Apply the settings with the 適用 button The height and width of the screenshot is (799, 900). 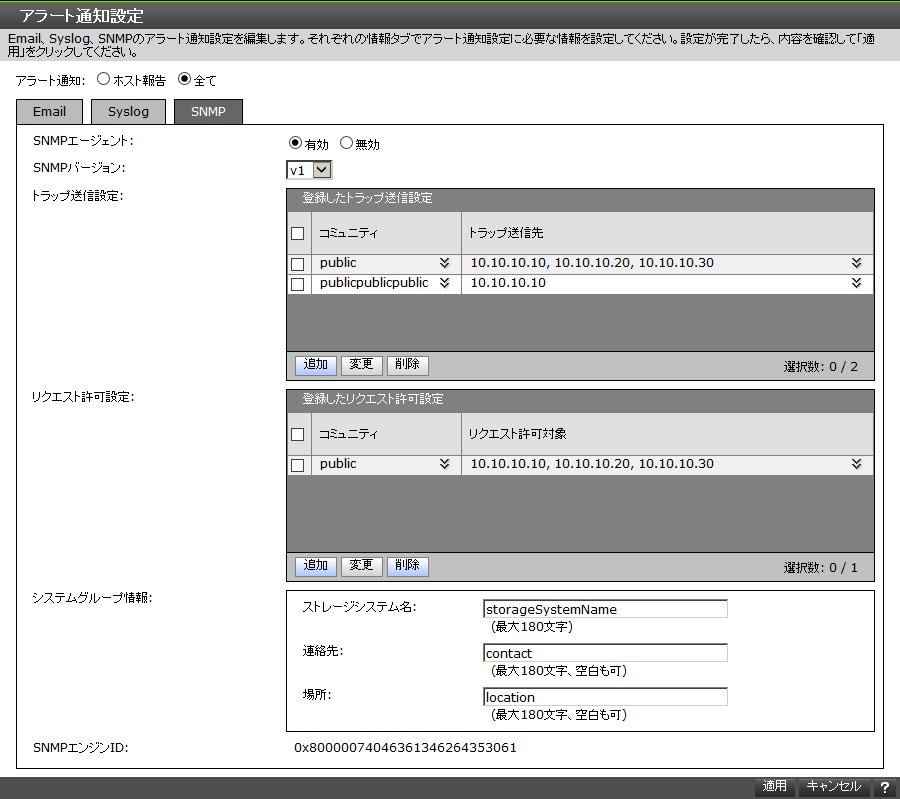pyautogui.click(x=774, y=786)
